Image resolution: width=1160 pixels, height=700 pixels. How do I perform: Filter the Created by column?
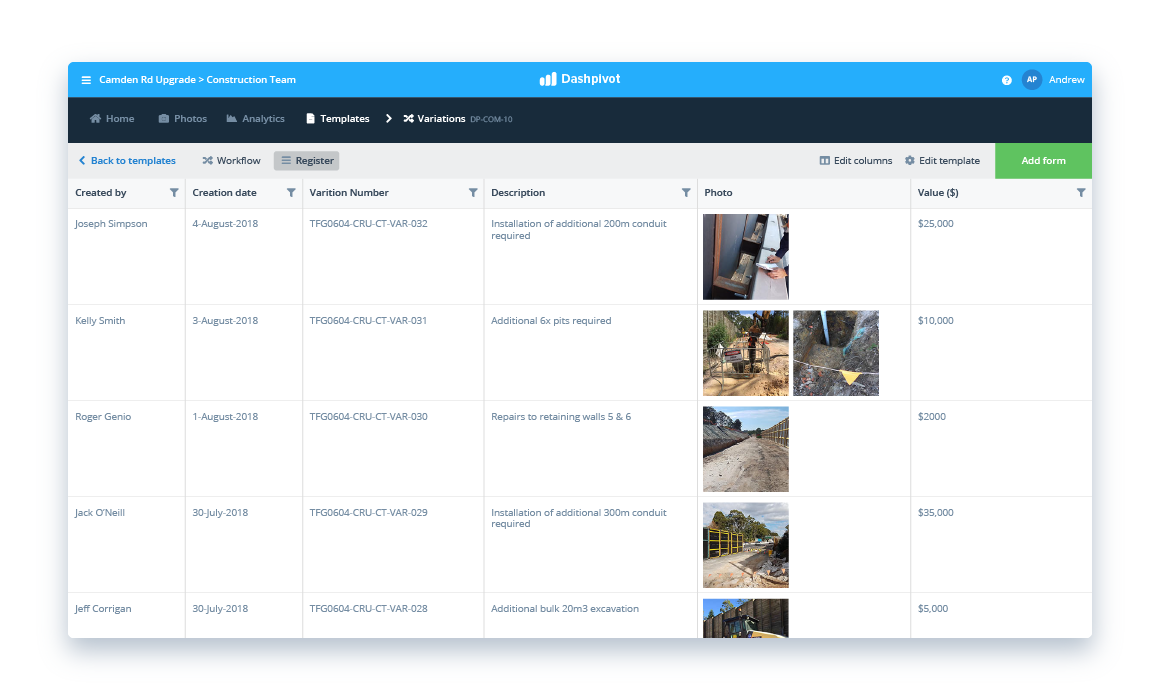point(174,192)
